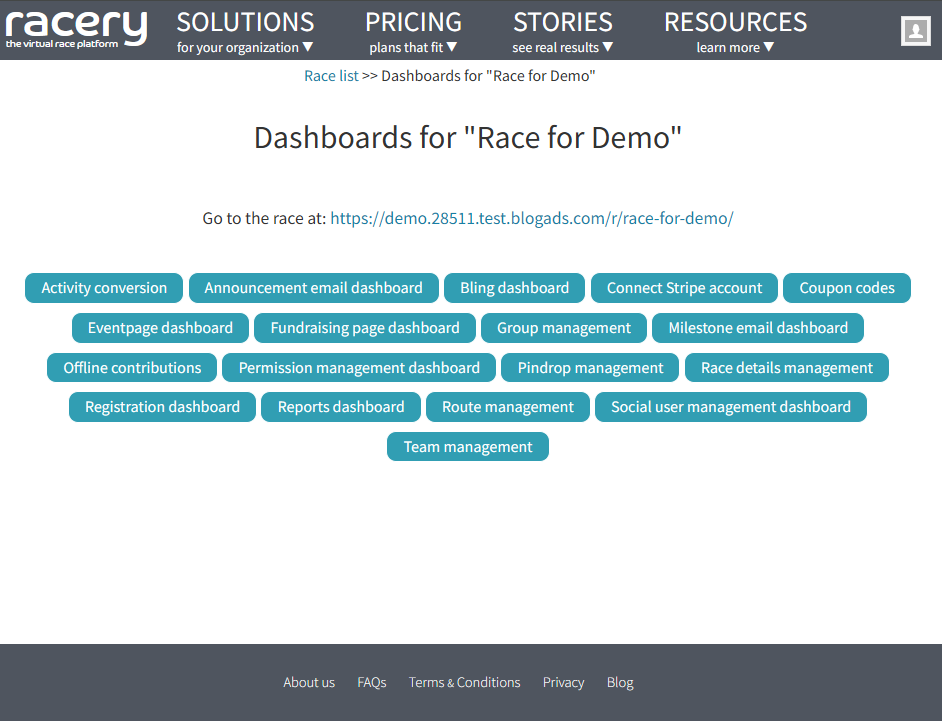Open Team management
This screenshot has height=721, width=942.
tap(467, 446)
